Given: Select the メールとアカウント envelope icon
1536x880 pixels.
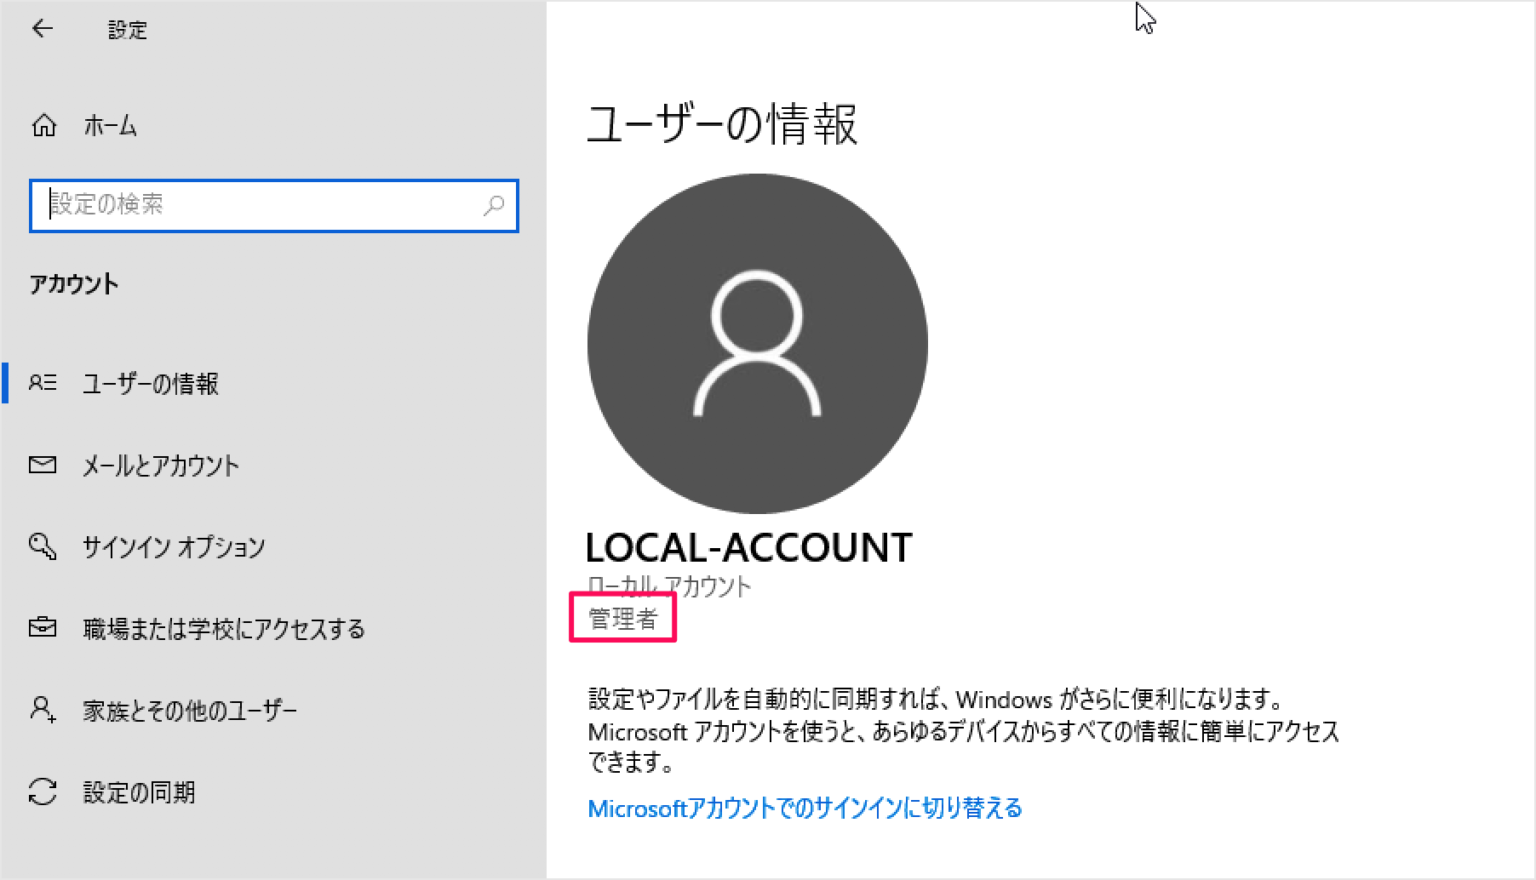Looking at the screenshot, I should (x=42, y=464).
